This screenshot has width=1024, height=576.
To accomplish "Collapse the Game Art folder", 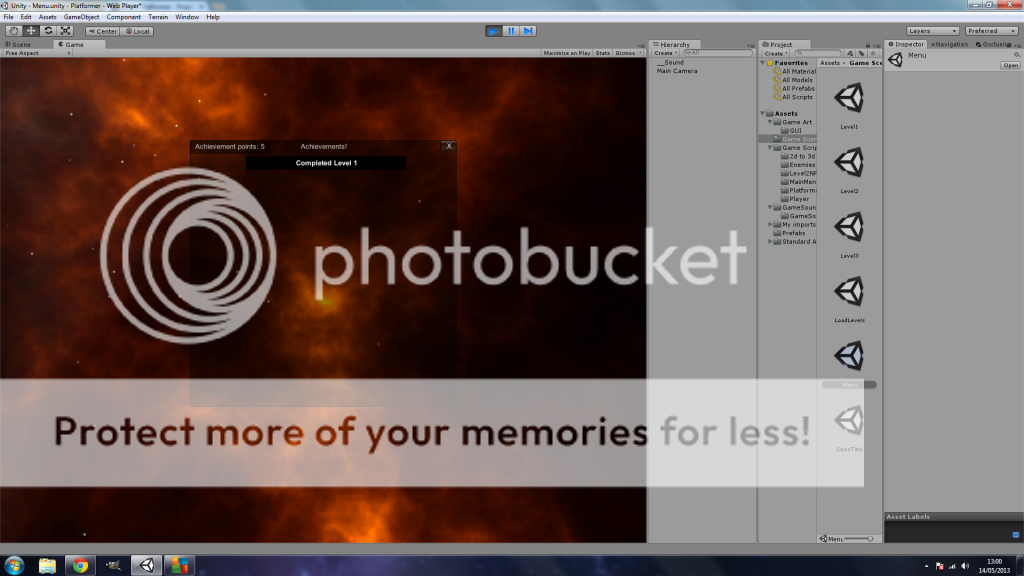I will (770, 122).
